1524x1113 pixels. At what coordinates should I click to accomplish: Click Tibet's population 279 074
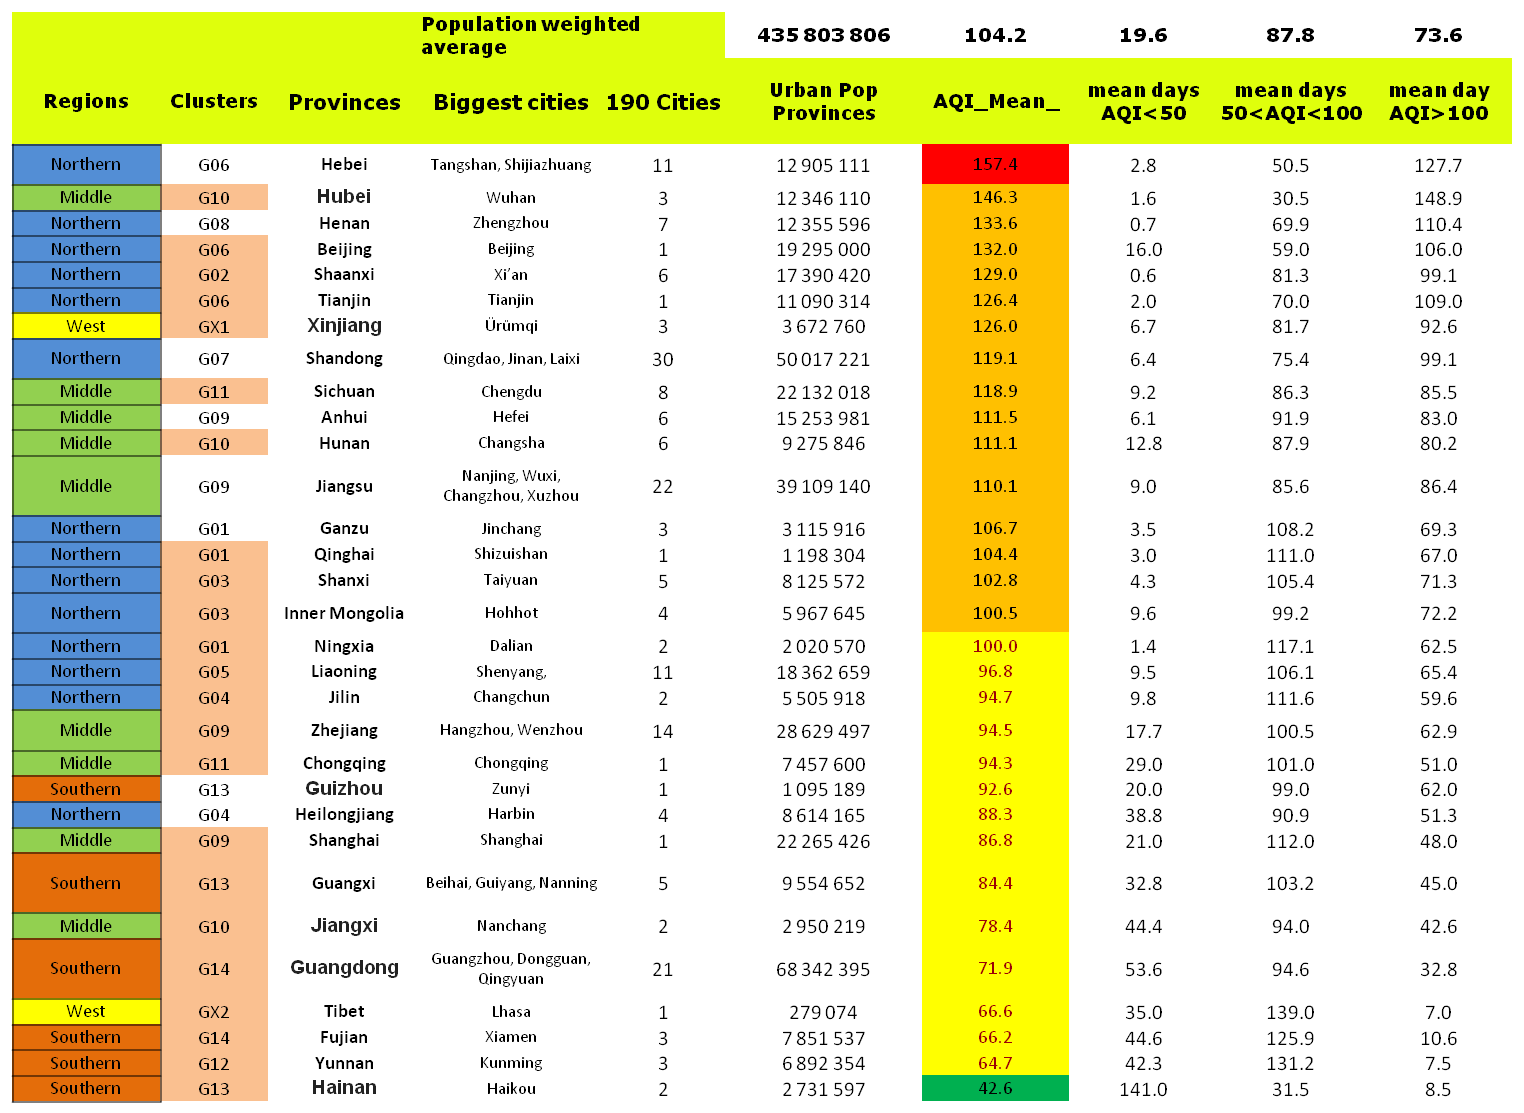824,1012
